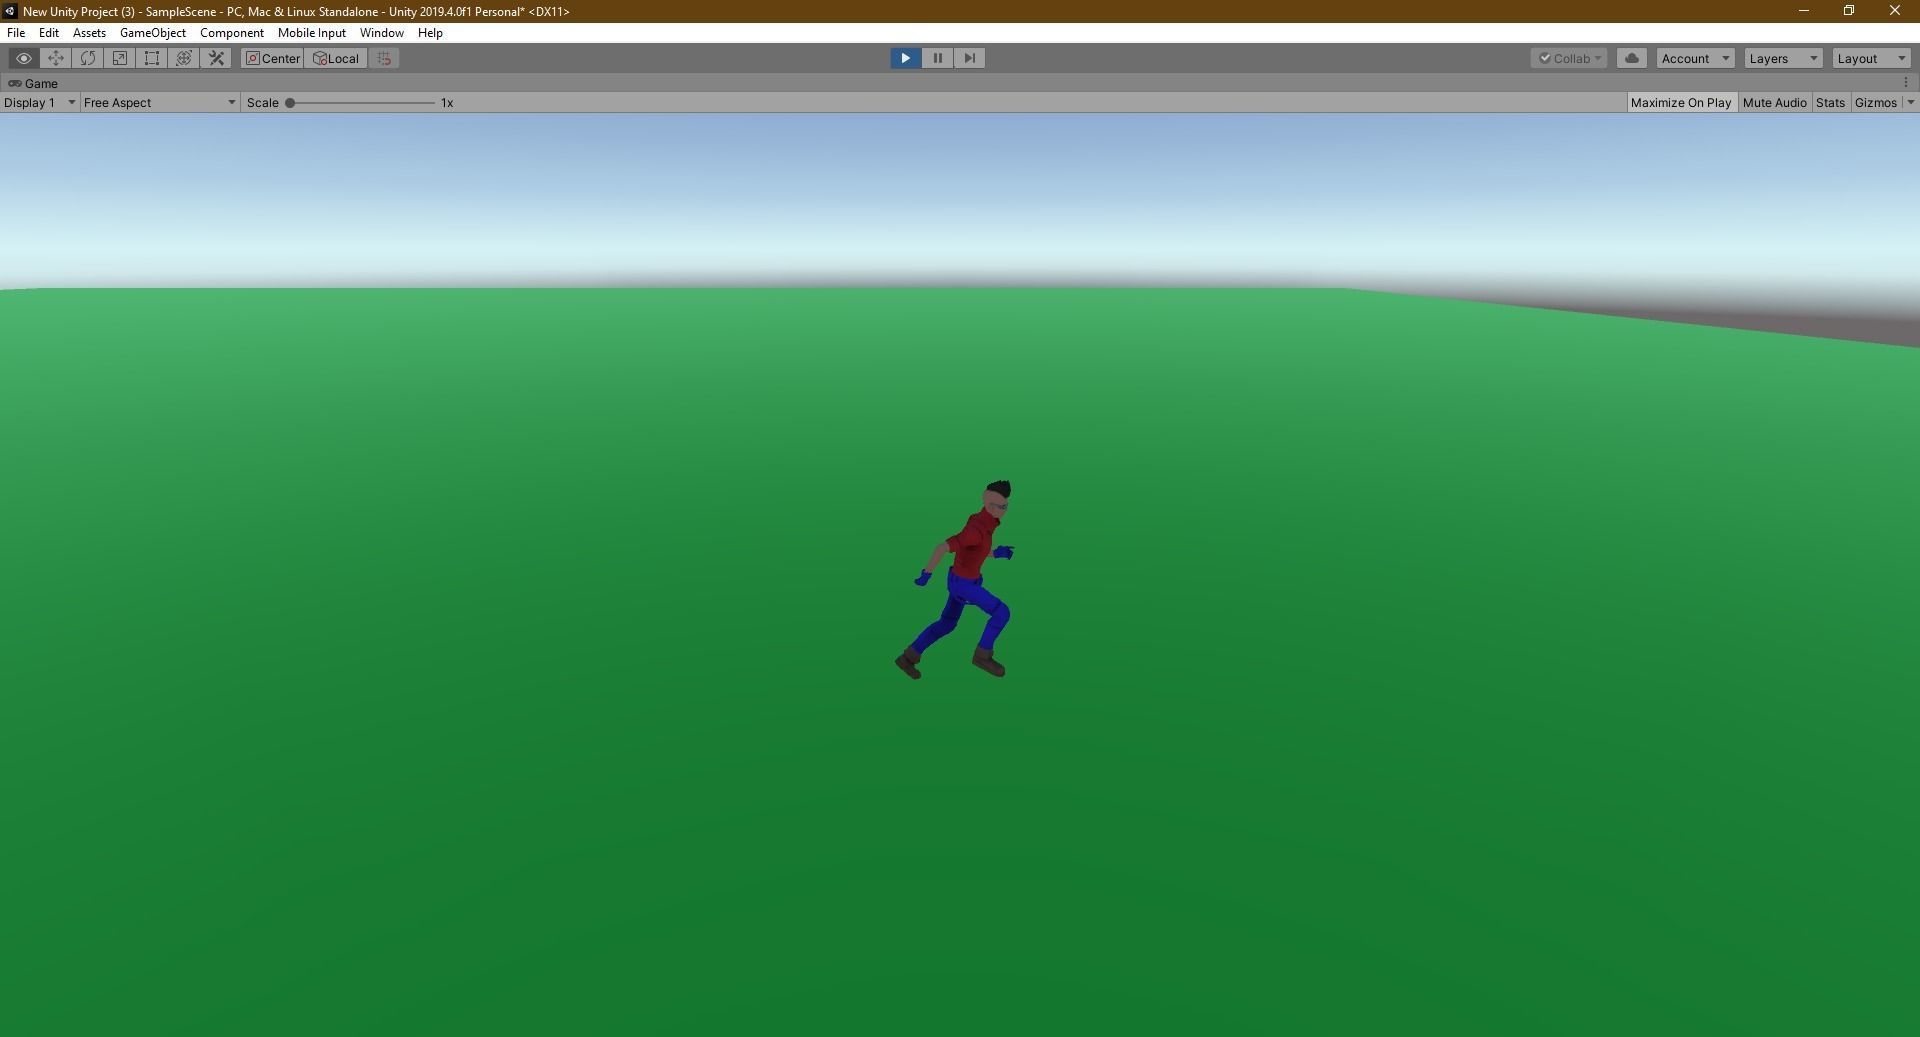
Task: Open the Help menu
Action: click(430, 33)
